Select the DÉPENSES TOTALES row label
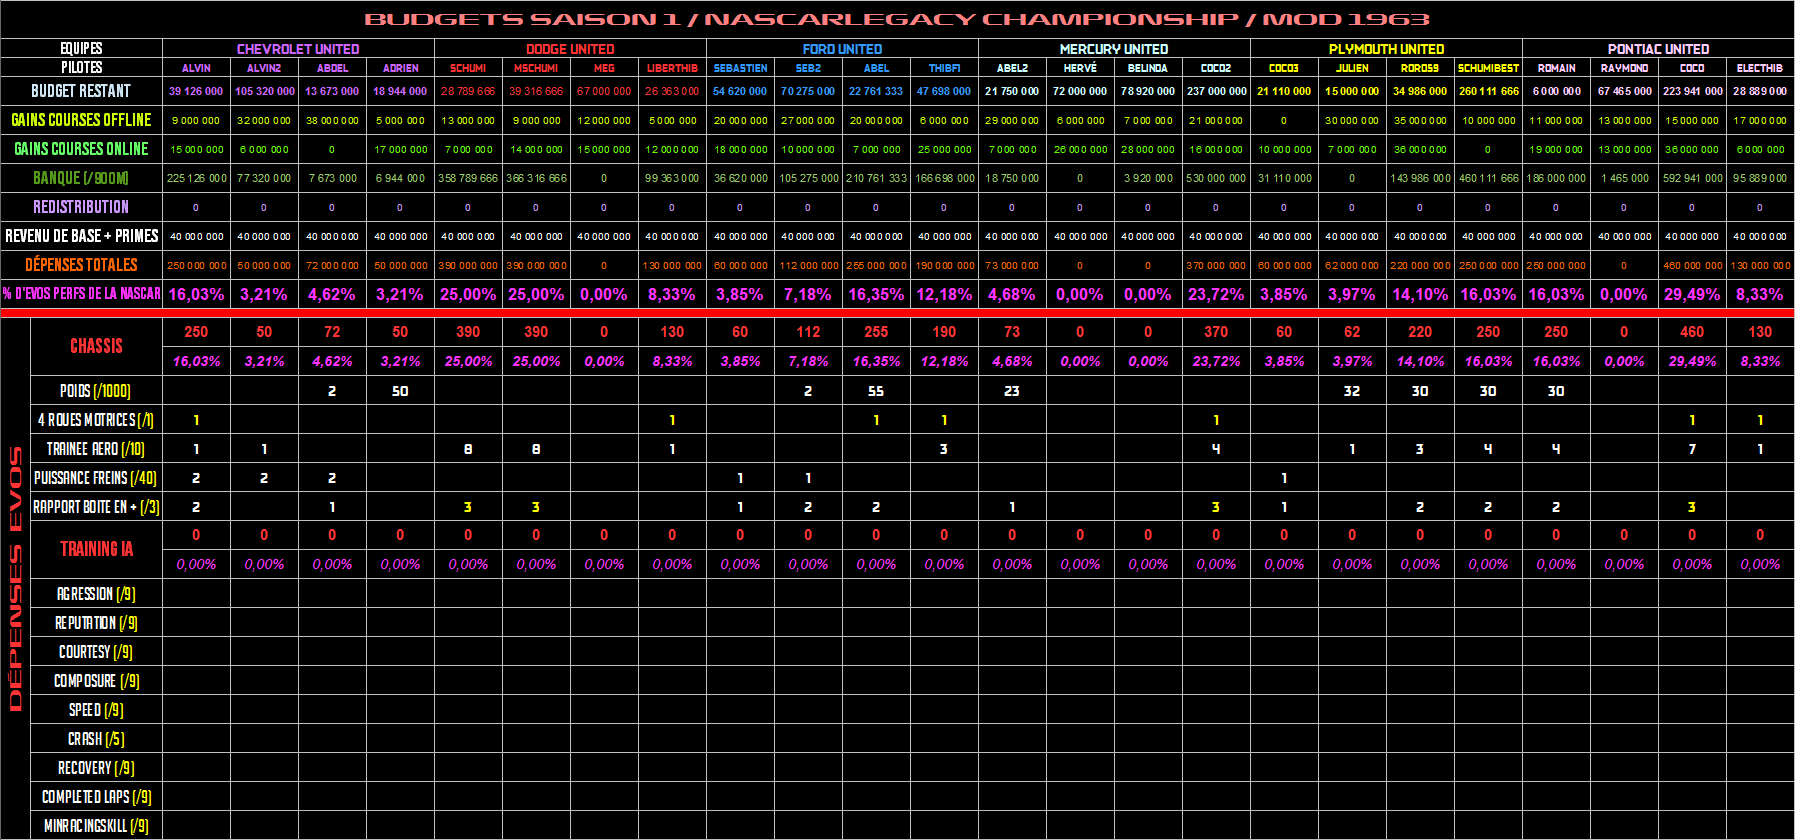This screenshot has height=840, width=1795. click(81, 265)
